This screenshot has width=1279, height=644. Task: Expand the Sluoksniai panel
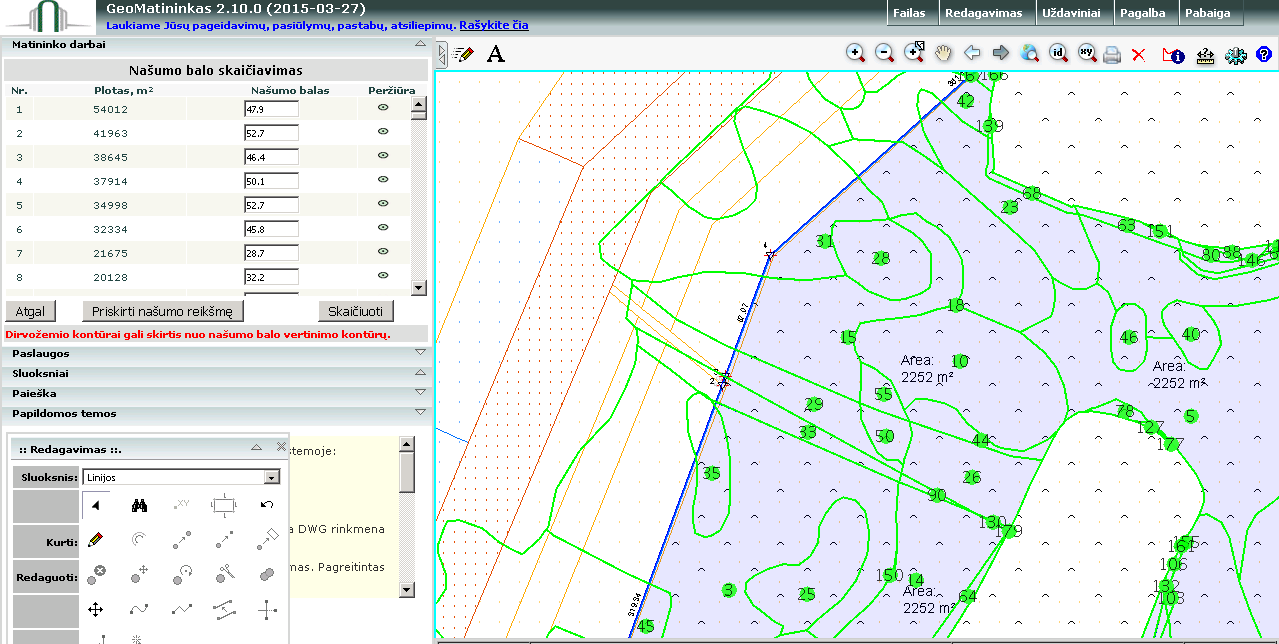pos(214,373)
